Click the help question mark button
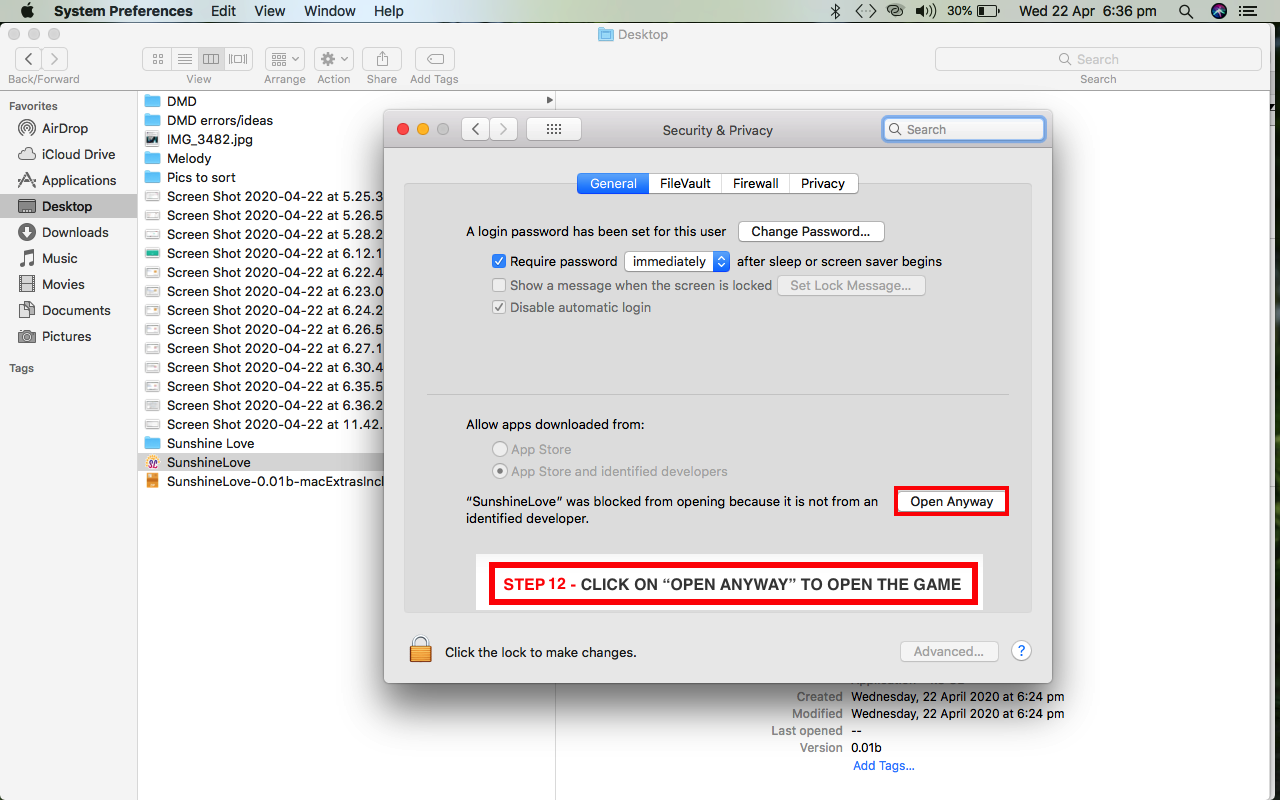 (x=1020, y=651)
